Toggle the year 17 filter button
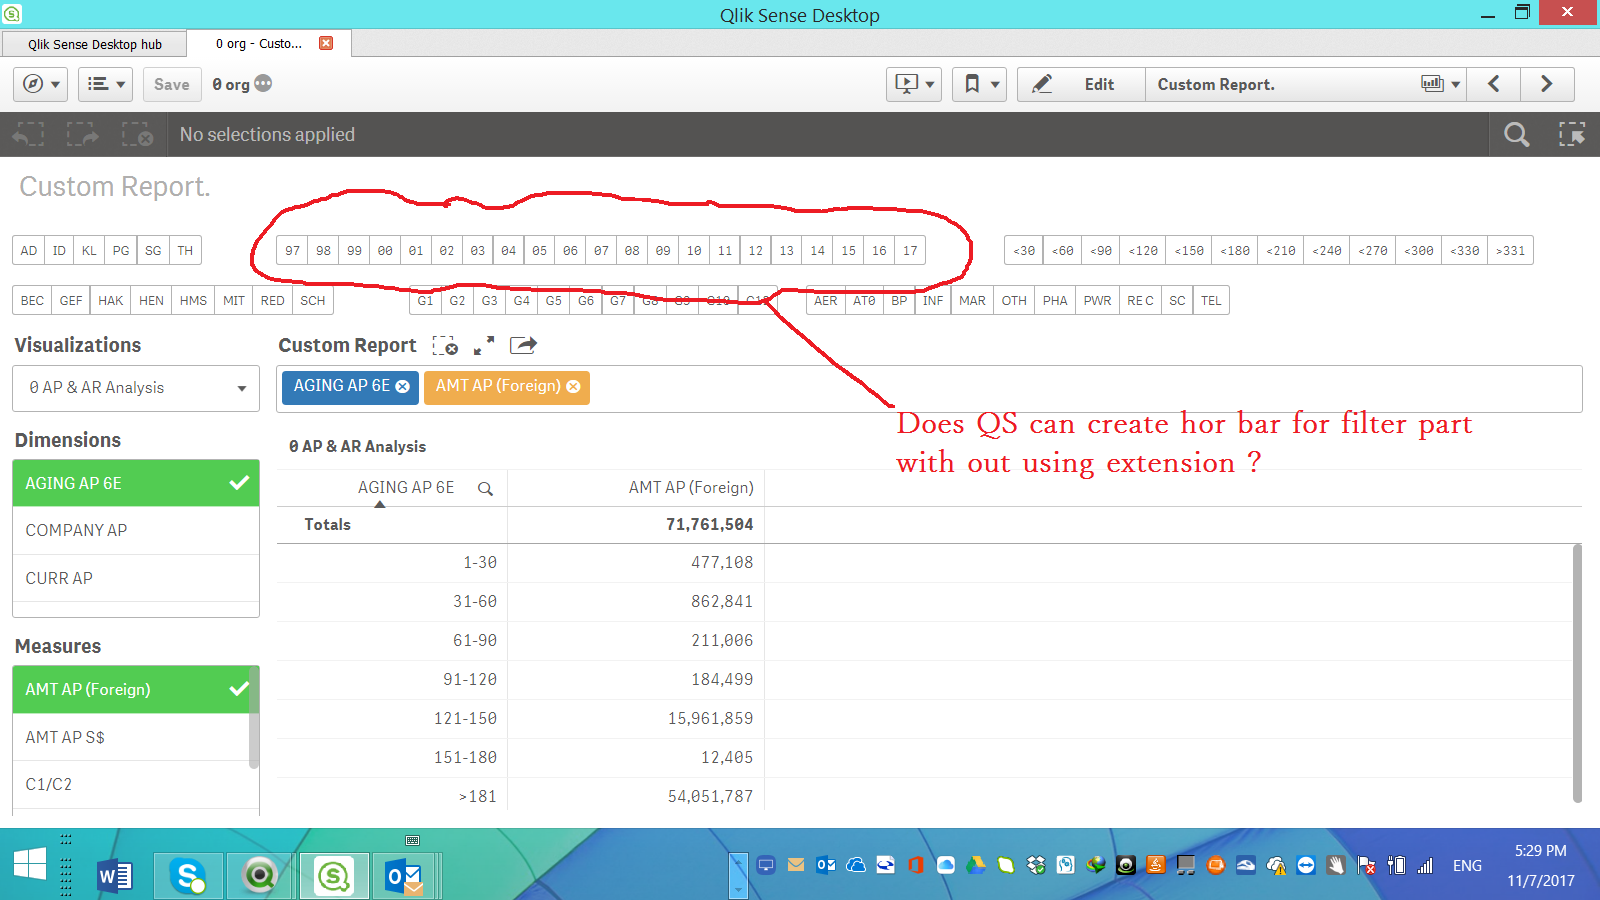1600x900 pixels. pyautogui.click(x=910, y=251)
